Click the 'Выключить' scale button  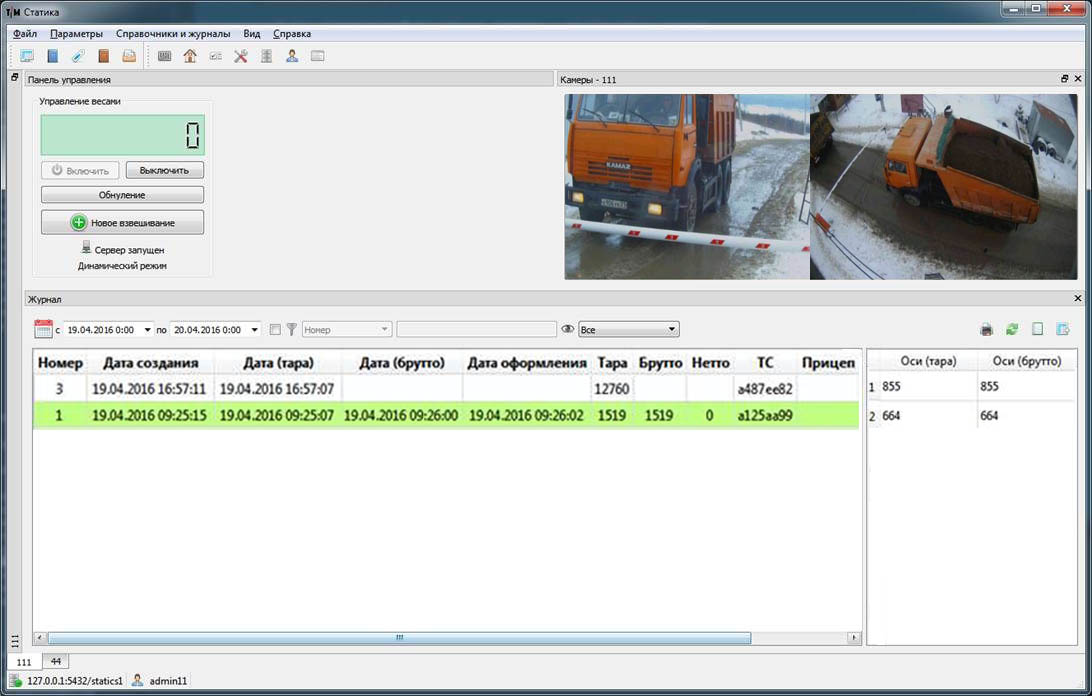point(164,170)
